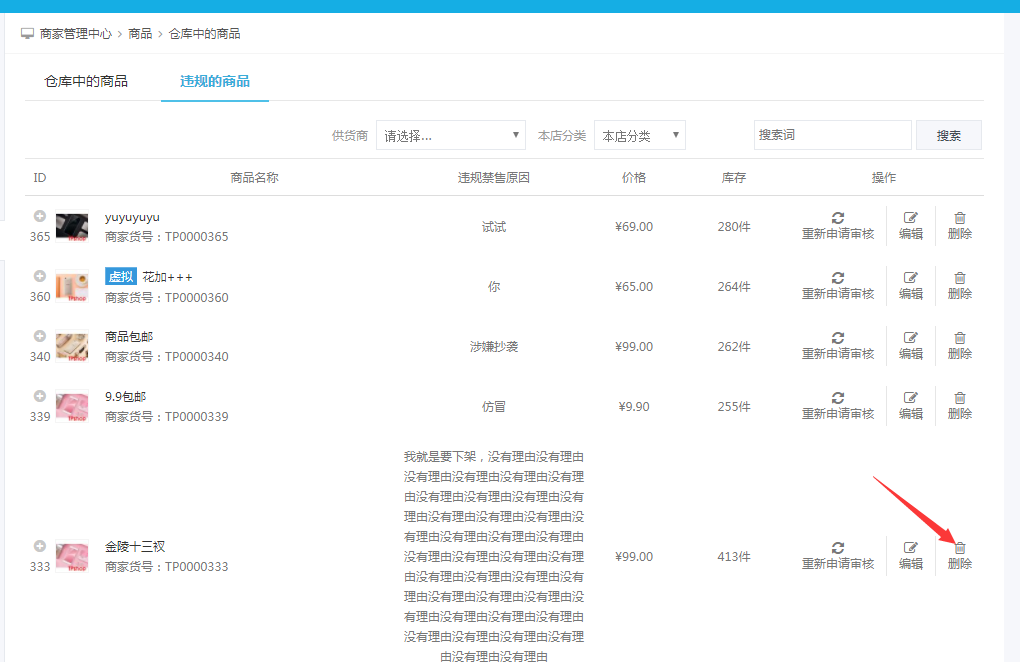Click the 搜索词 search input field
1020x662 pixels.
coord(832,135)
